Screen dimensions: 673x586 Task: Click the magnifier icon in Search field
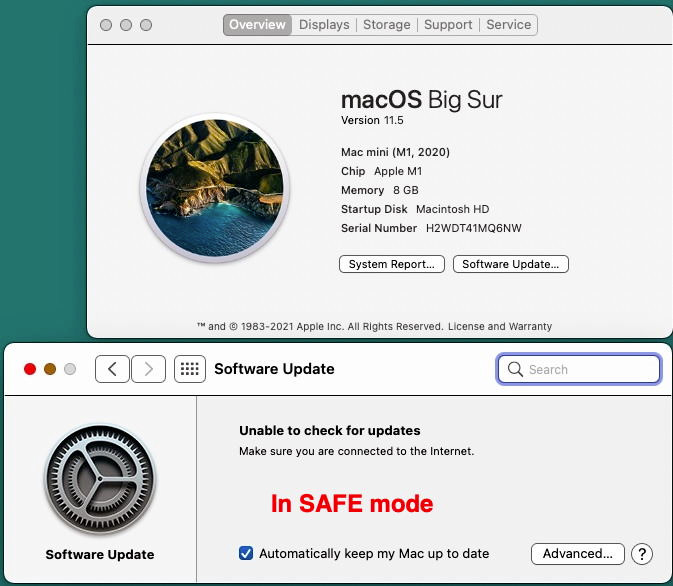(515, 369)
